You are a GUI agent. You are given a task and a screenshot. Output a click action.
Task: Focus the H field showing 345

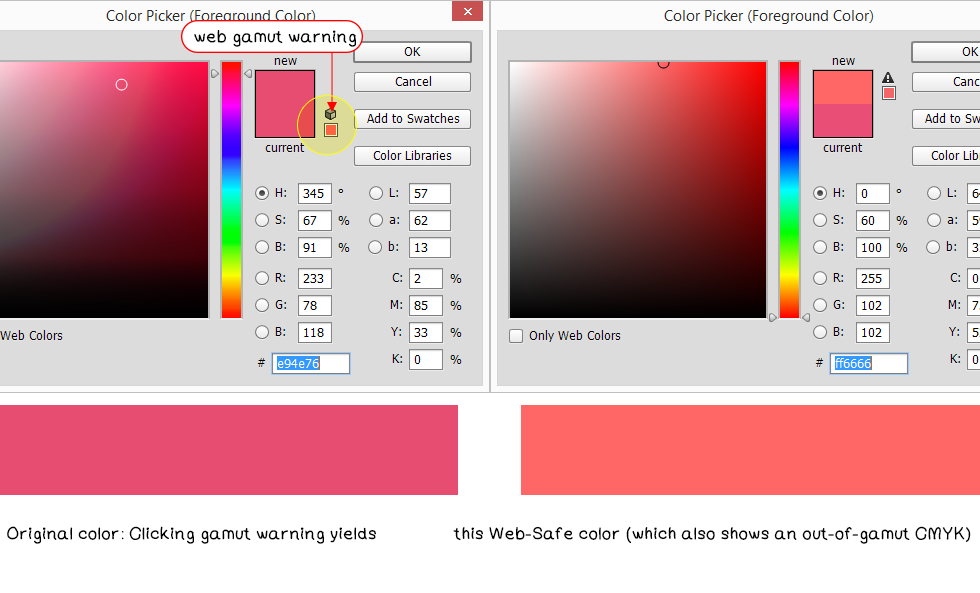[314, 194]
